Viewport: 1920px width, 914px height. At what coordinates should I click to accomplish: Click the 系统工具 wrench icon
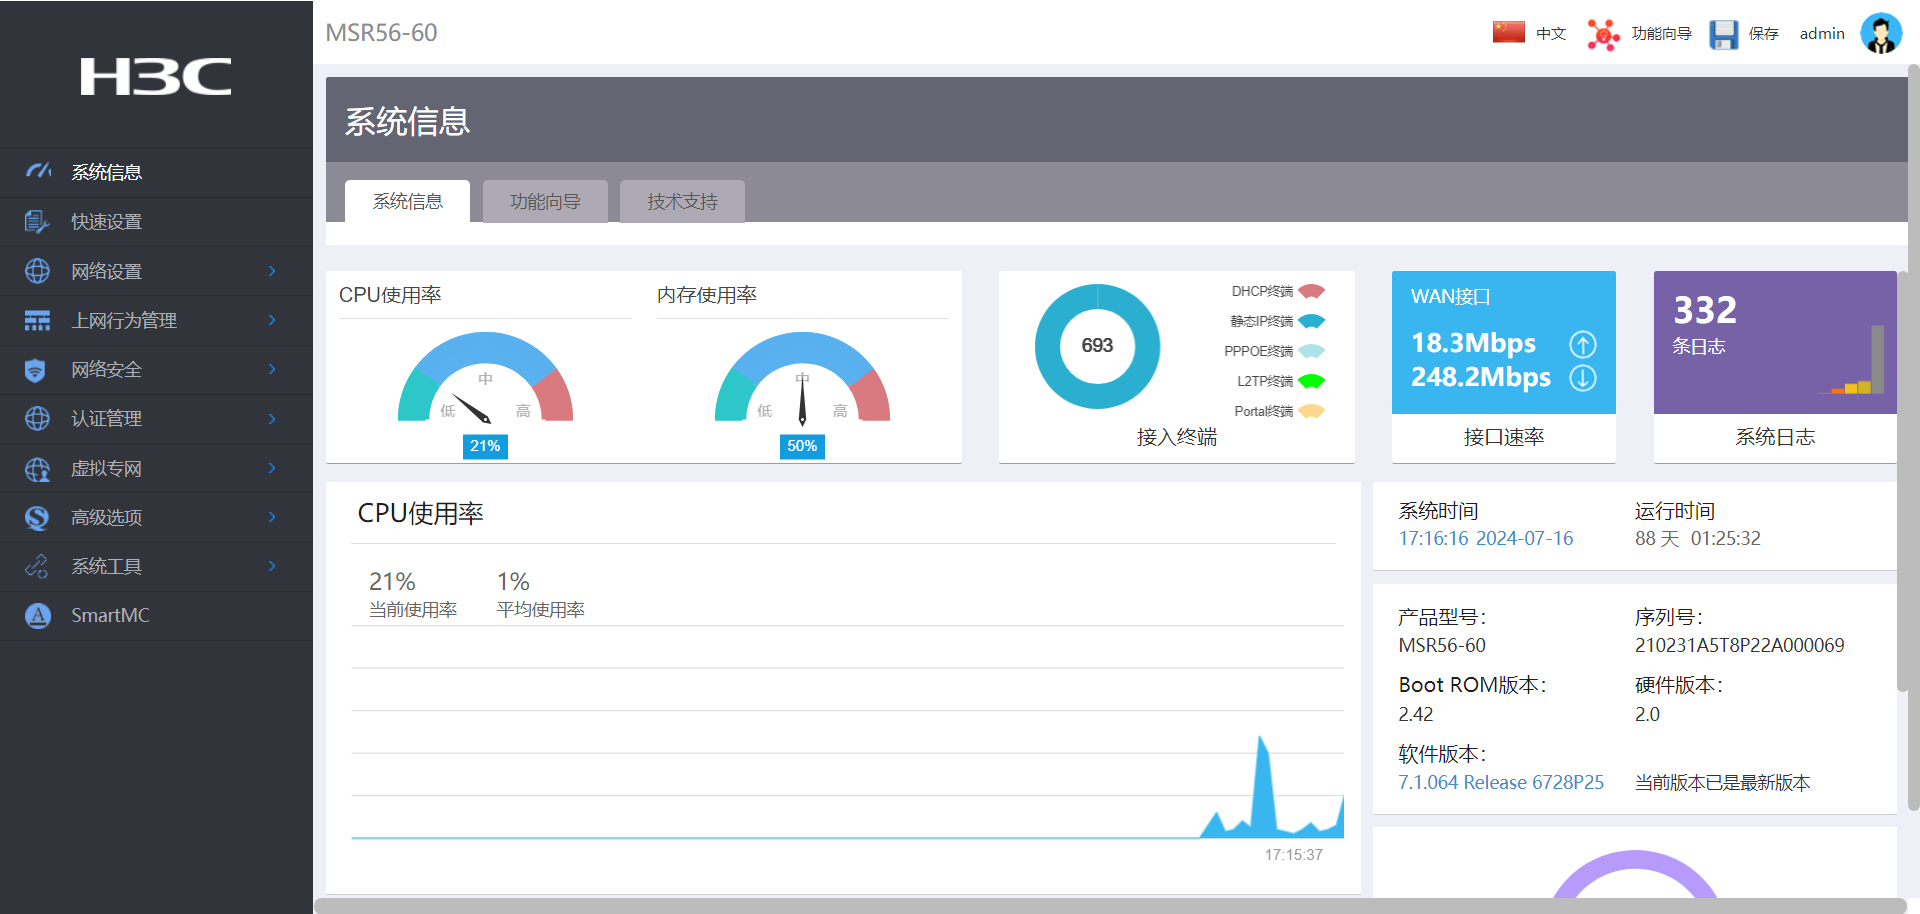(38, 566)
